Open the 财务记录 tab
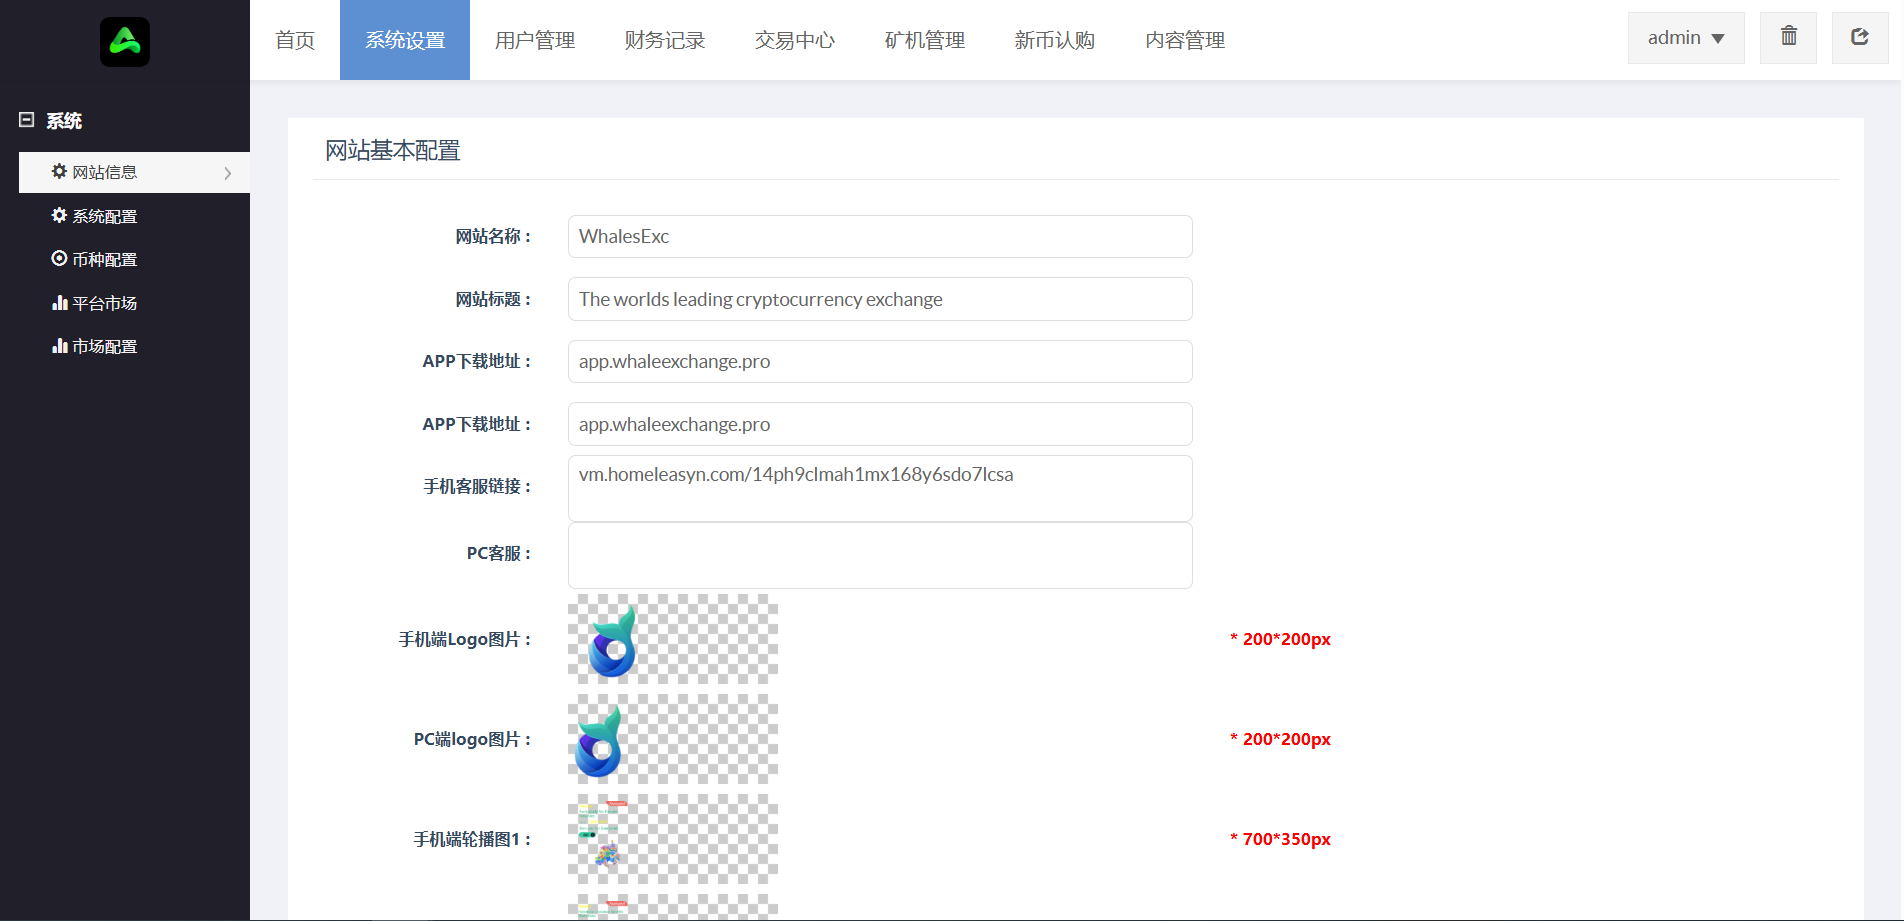The height and width of the screenshot is (921, 1904). (x=665, y=40)
